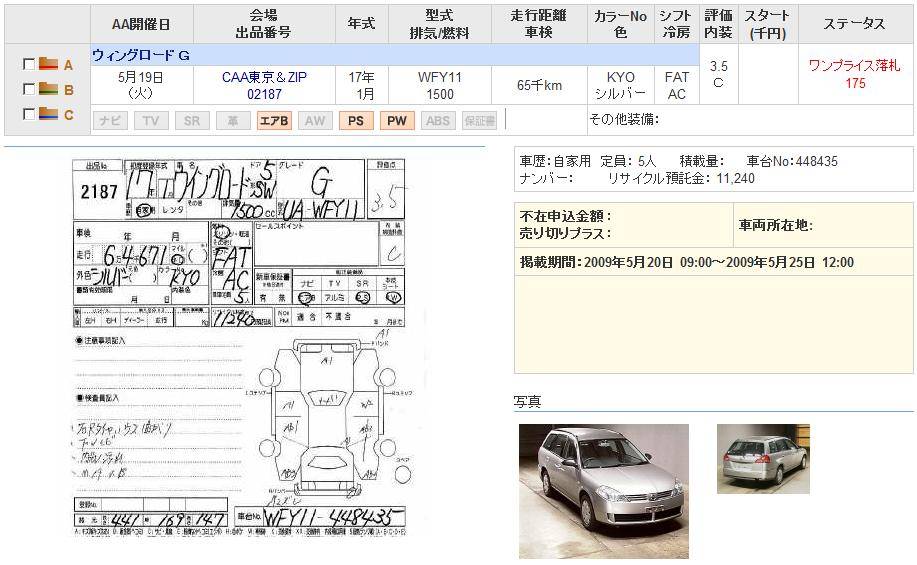
Task: Select the ワンプライス落札 175 status text
Action: (x=854, y=74)
